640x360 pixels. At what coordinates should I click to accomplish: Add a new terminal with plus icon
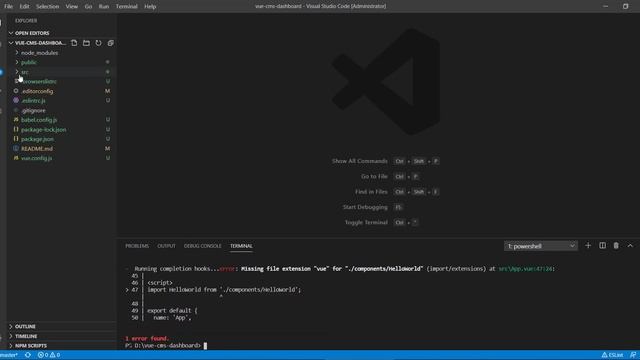[x=588, y=246]
